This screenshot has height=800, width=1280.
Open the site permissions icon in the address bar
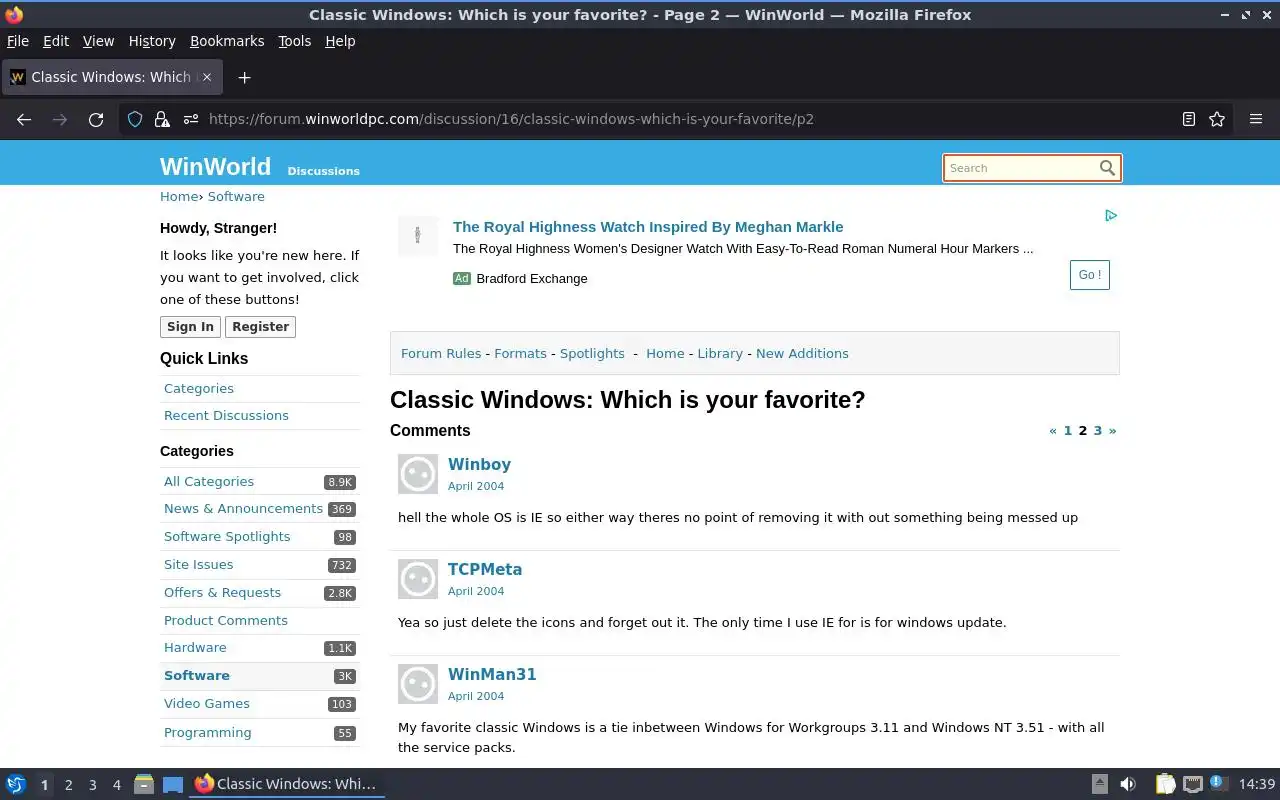[x=190, y=119]
